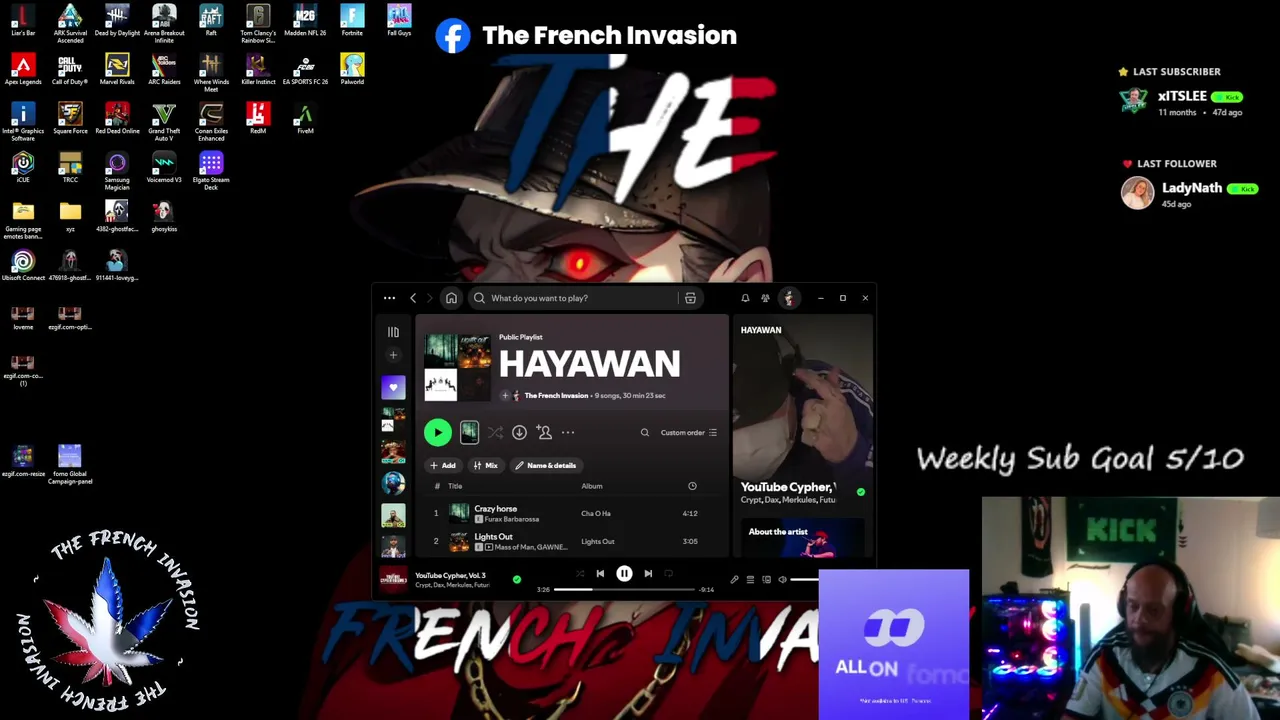The width and height of the screenshot is (1280, 720).
Task: Mute the Spotify volume speaker icon
Action: coord(782,579)
